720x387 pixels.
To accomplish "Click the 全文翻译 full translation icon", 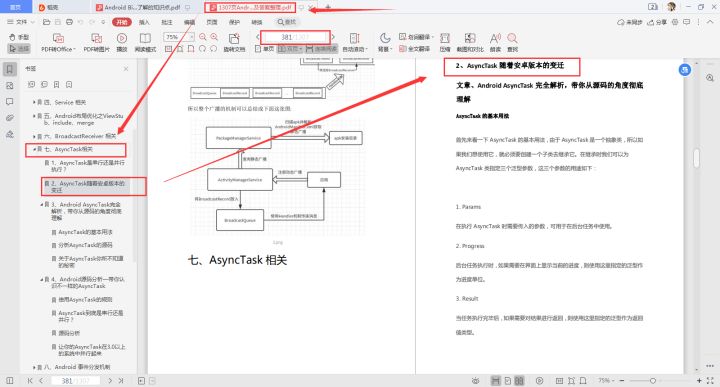I will coord(415,49).
